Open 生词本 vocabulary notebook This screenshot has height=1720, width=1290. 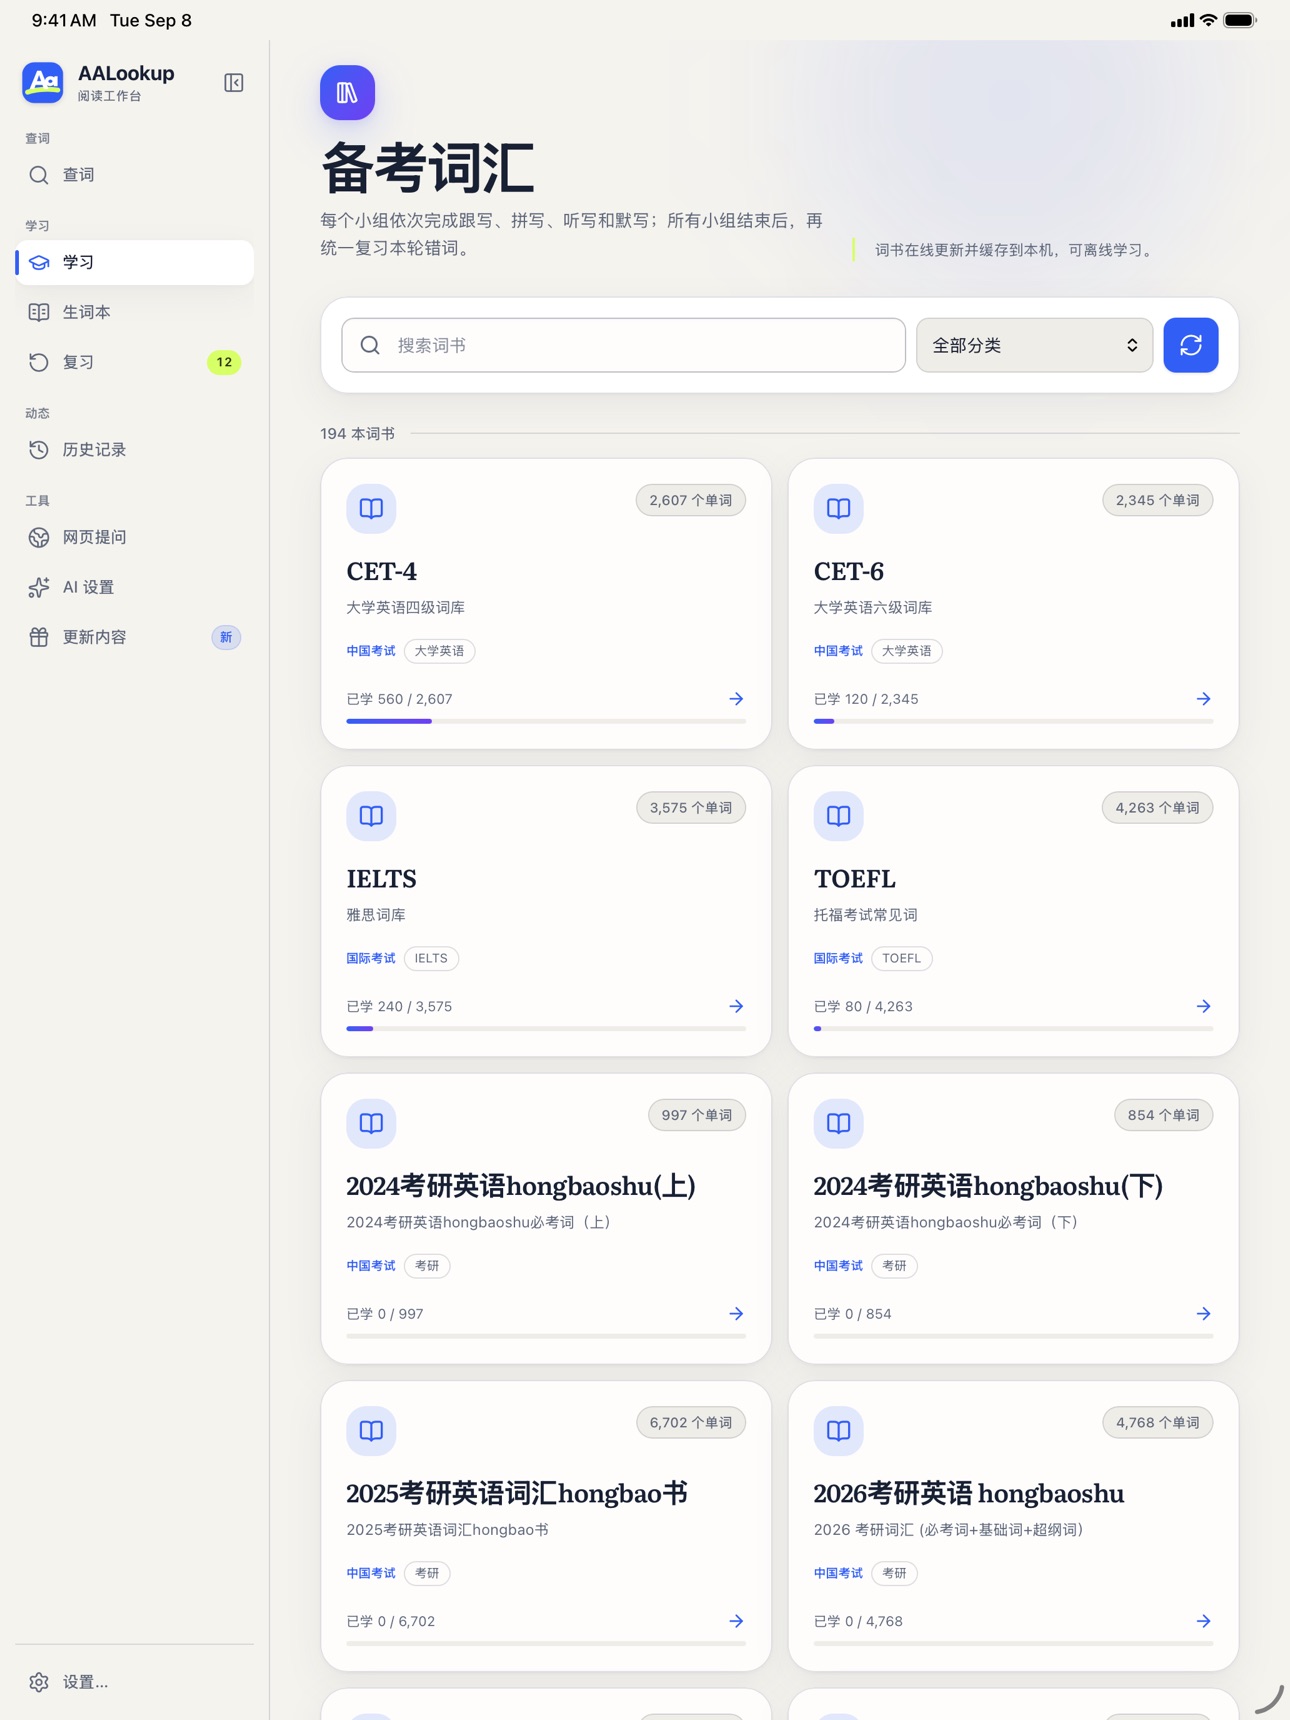click(135, 312)
